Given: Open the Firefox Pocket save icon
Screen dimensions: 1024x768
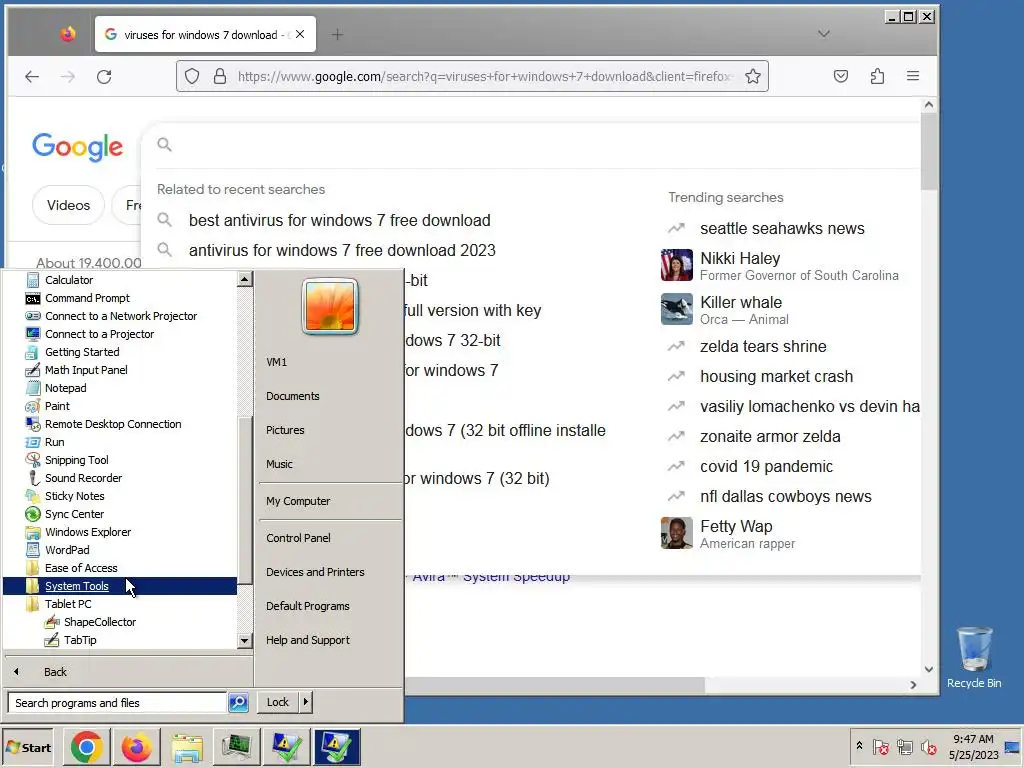Looking at the screenshot, I should pos(840,76).
